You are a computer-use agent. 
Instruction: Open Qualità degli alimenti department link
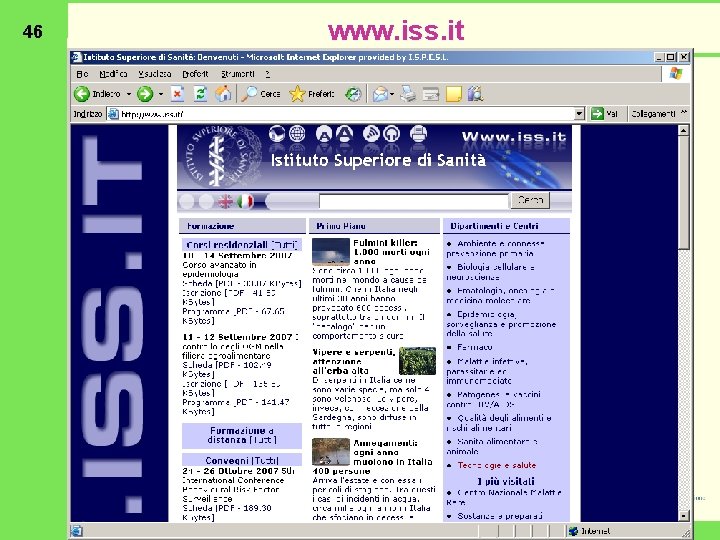(x=499, y=423)
